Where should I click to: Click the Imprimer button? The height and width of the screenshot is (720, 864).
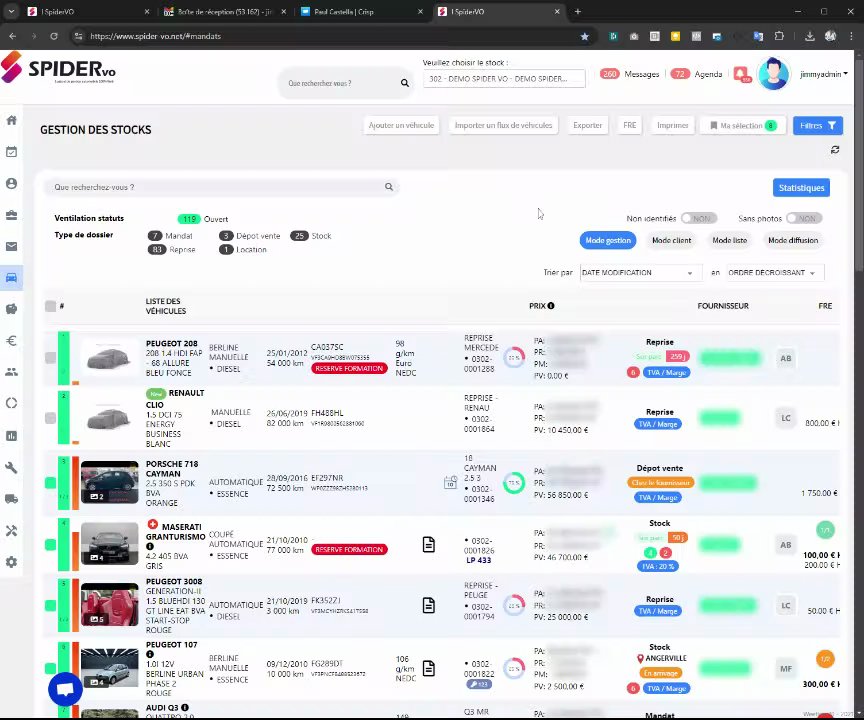(672, 126)
